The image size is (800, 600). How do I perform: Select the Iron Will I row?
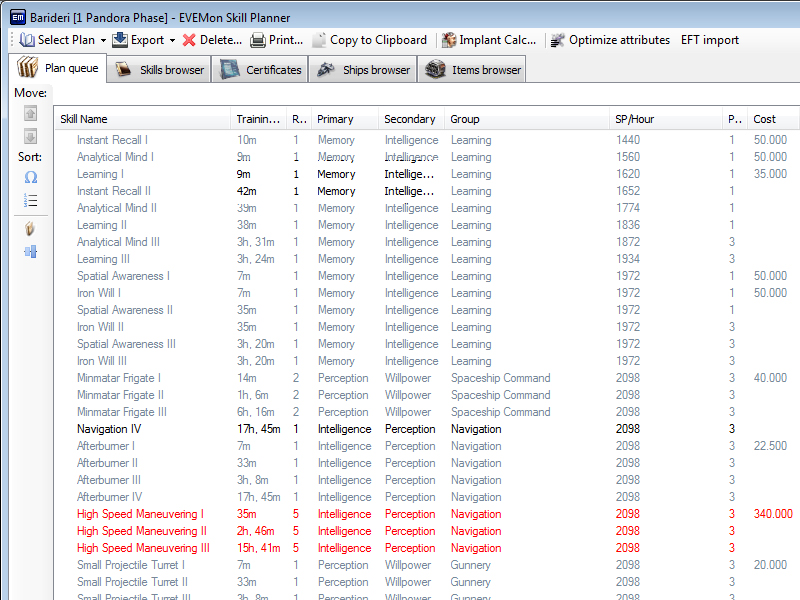(x=427, y=293)
